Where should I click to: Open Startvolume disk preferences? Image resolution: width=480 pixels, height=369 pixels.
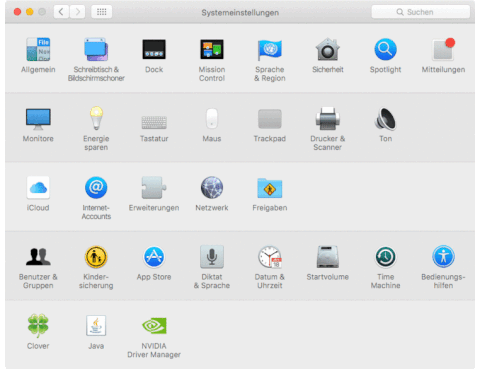[x=328, y=257]
